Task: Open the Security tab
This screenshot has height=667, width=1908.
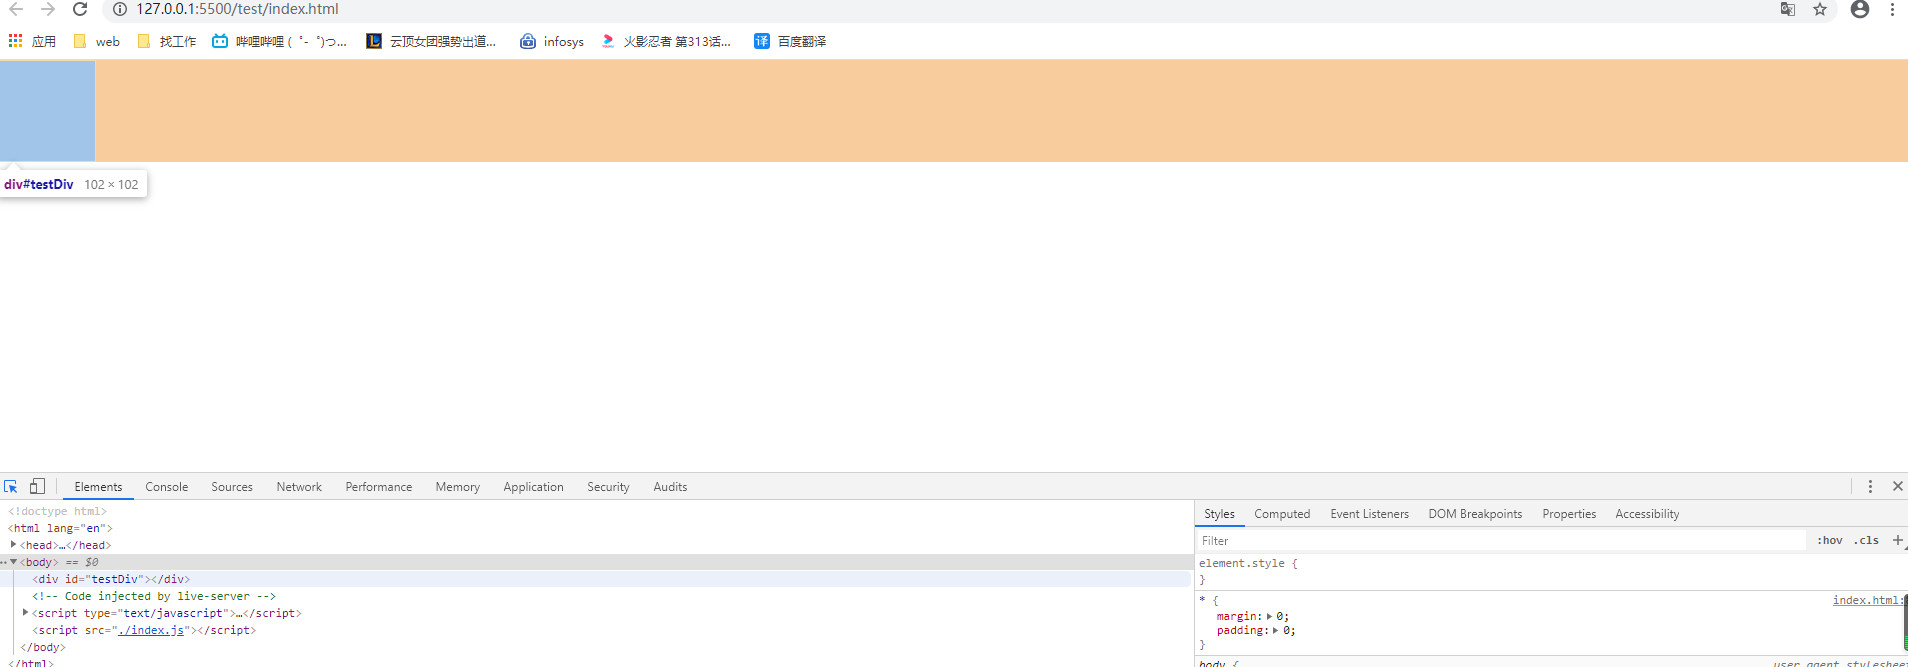Action: coord(608,487)
